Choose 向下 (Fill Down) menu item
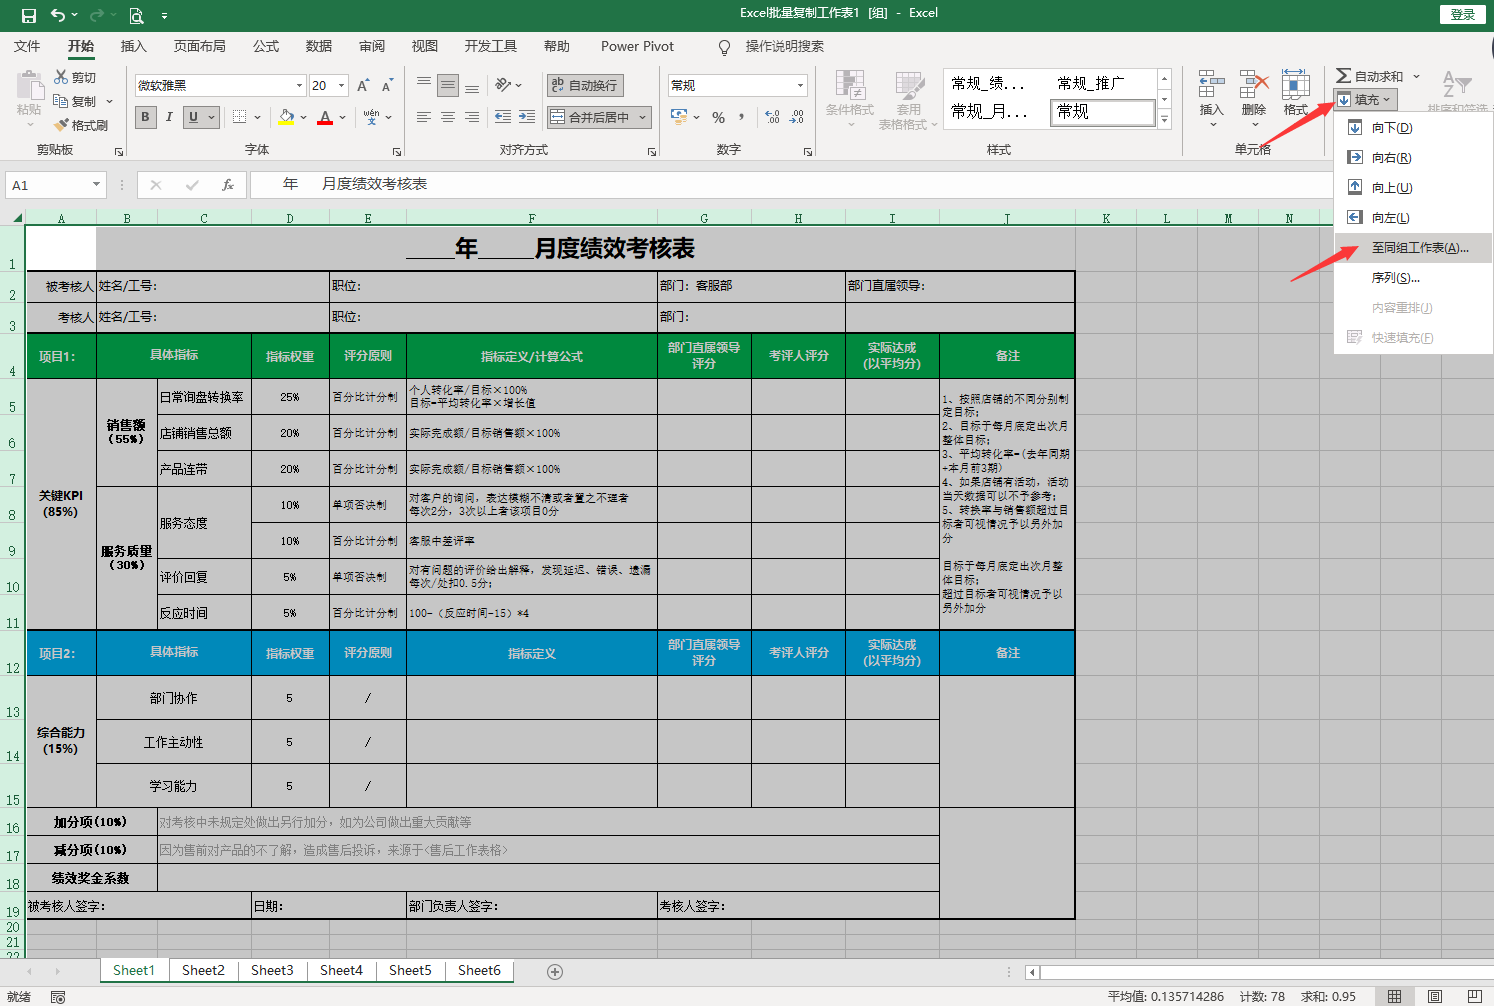This screenshot has width=1494, height=1006. point(1413,128)
